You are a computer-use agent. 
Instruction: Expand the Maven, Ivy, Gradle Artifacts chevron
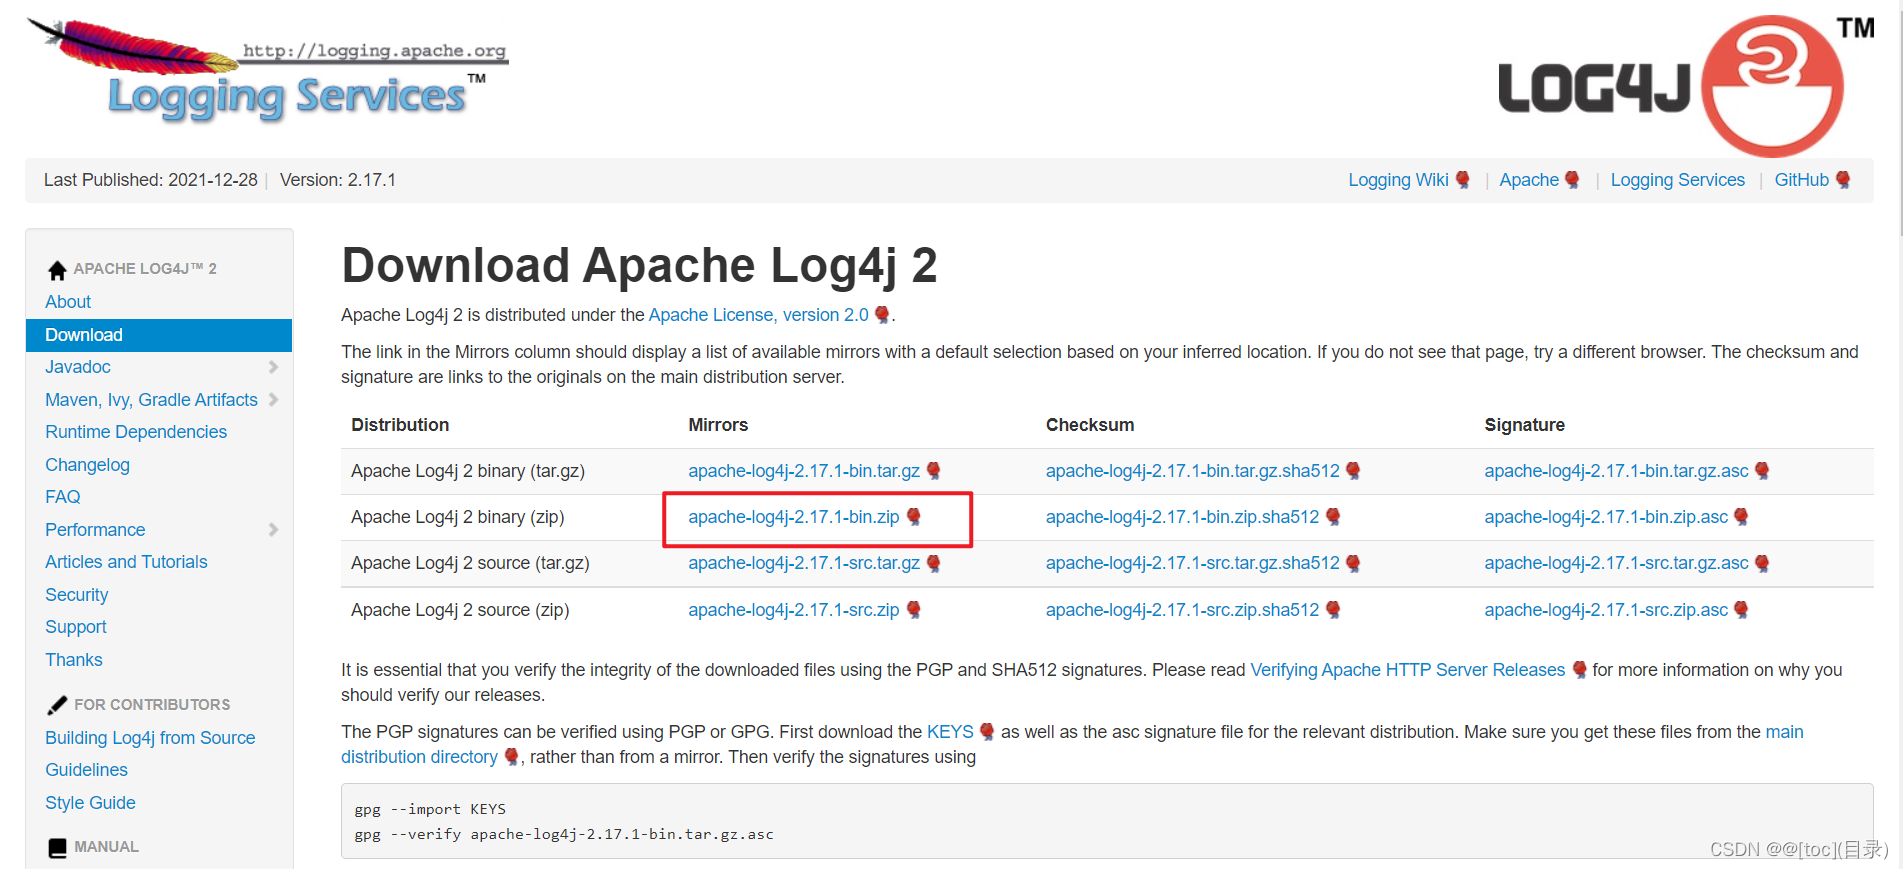[273, 400]
